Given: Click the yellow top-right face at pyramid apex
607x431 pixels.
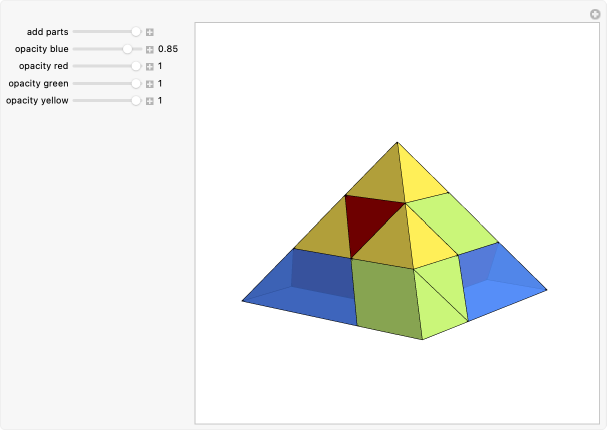Looking at the screenshot, I should pyautogui.click(x=421, y=180).
